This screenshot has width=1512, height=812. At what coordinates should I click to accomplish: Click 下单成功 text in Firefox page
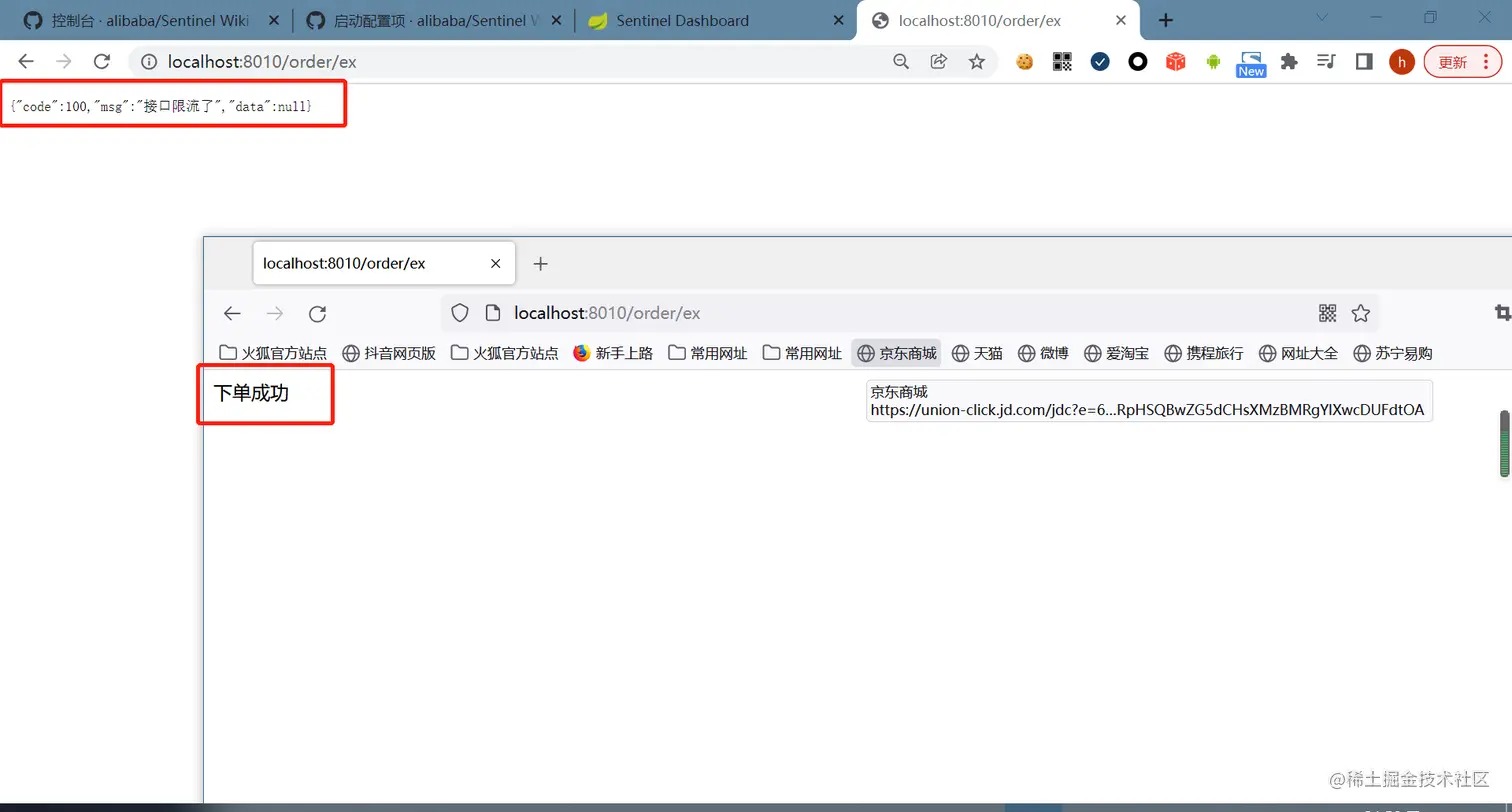(251, 393)
